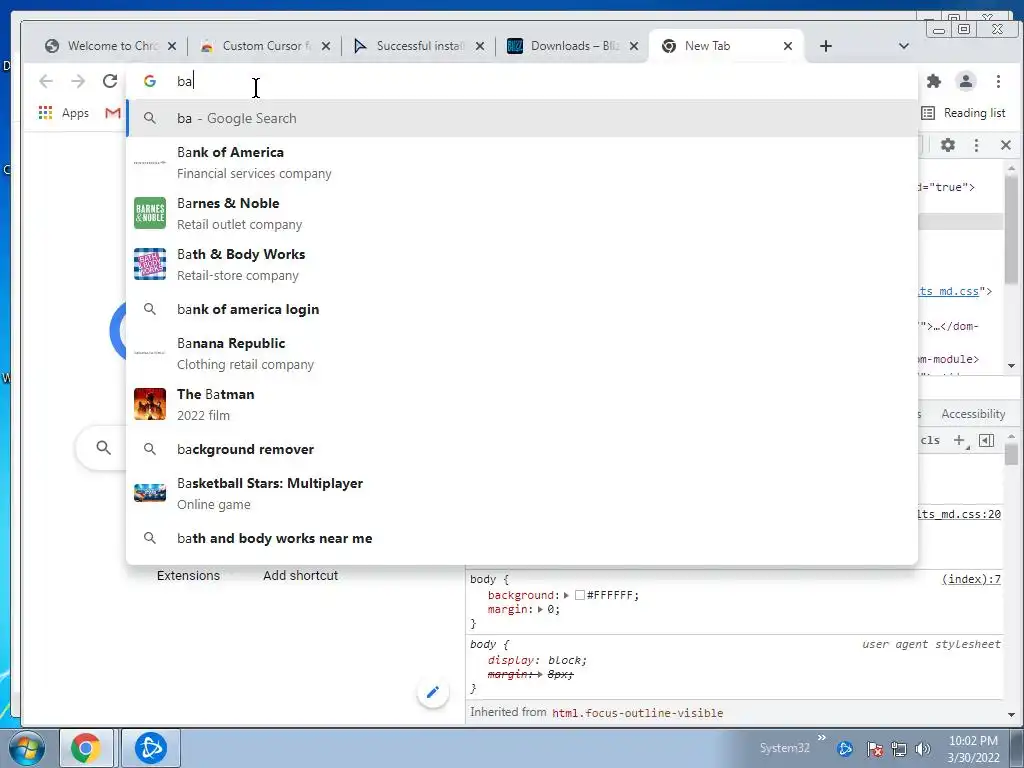Click the network tray icon

click(x=899, y=749)
